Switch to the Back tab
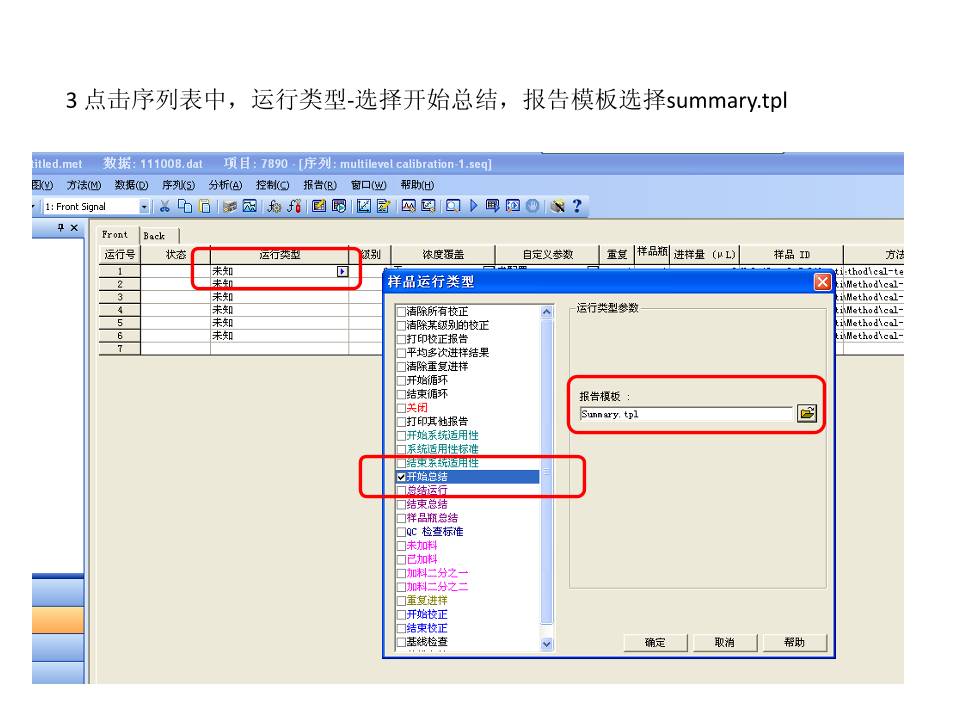 coord(154,236)
